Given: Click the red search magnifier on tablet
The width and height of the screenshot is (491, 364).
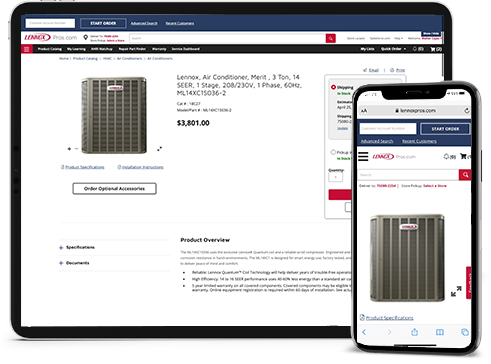Looking at the screenshot, I should click(x=330, y=38).
